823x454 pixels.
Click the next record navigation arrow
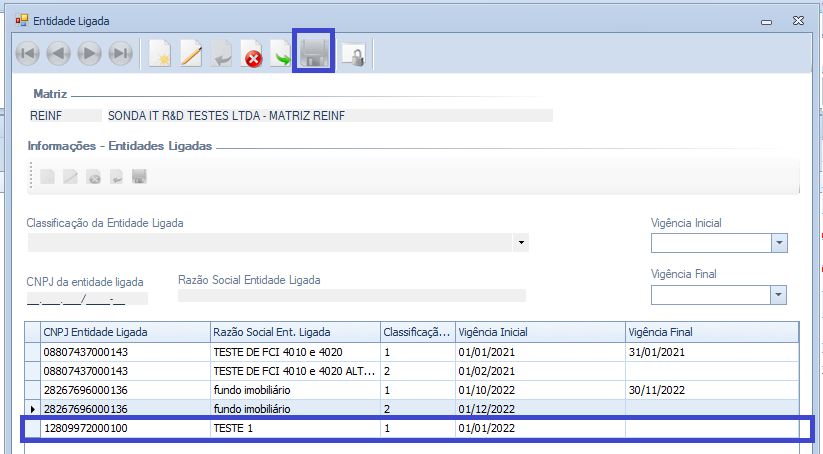coord(89,54)
